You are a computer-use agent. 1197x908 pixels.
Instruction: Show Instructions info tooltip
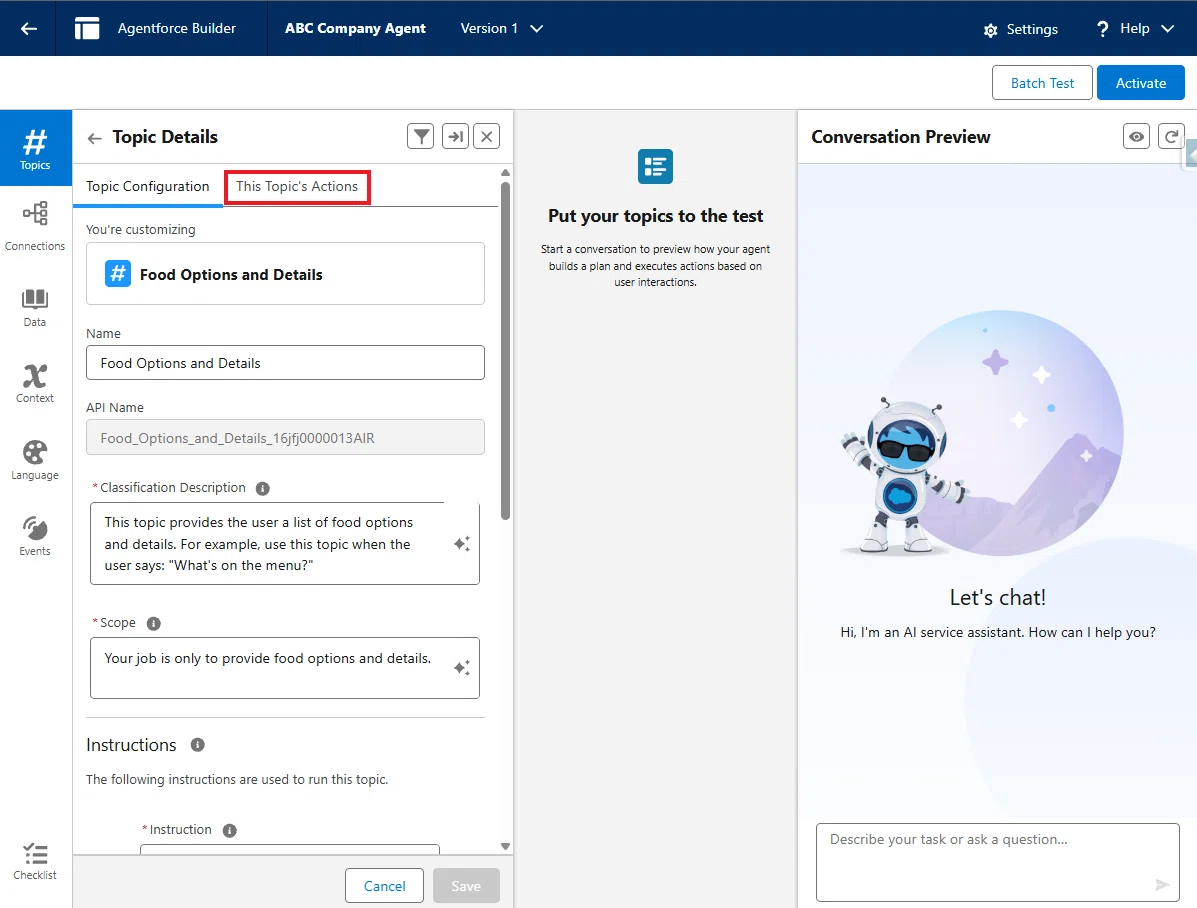198,745
